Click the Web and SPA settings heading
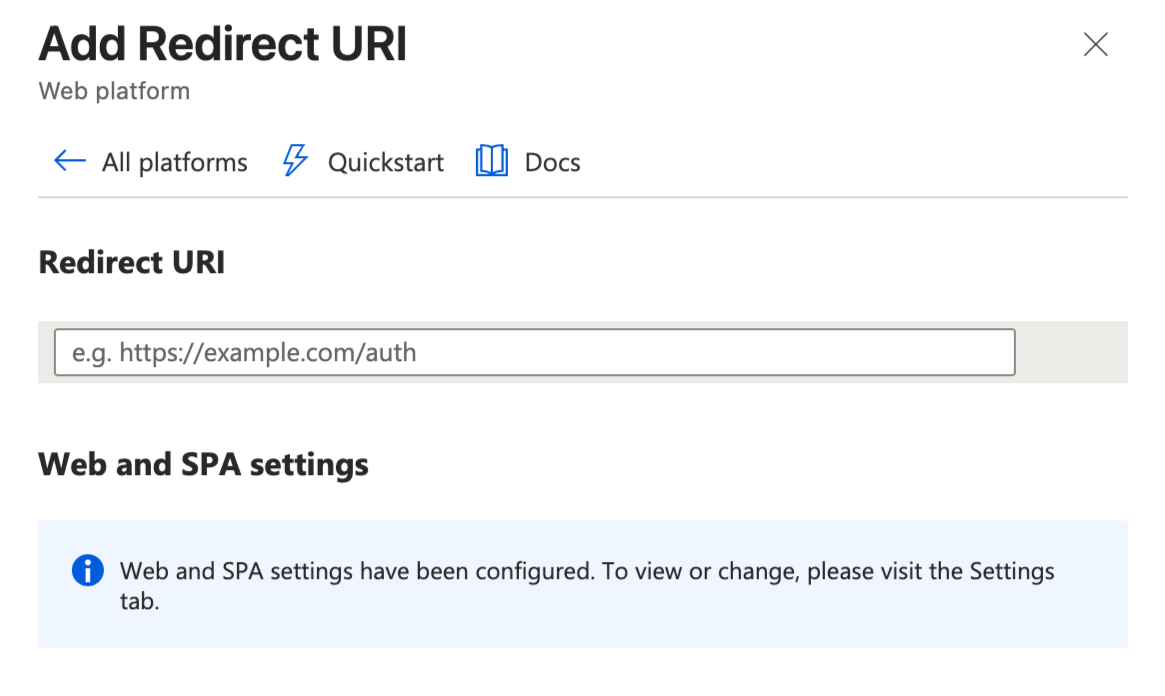 203,464
